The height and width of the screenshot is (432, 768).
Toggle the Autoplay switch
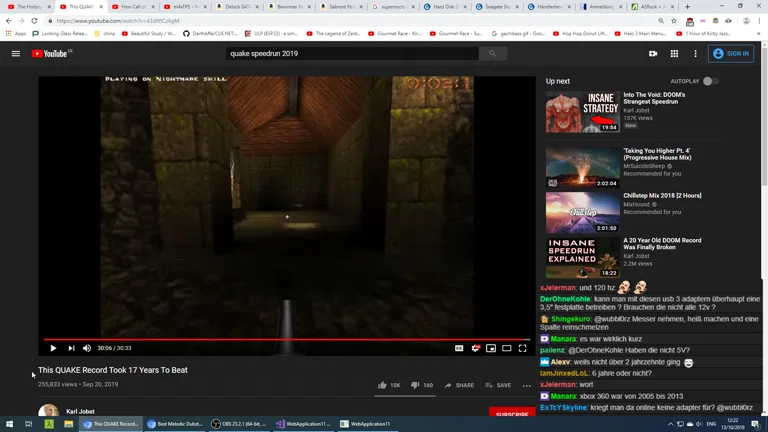click(x=711, y=81)
